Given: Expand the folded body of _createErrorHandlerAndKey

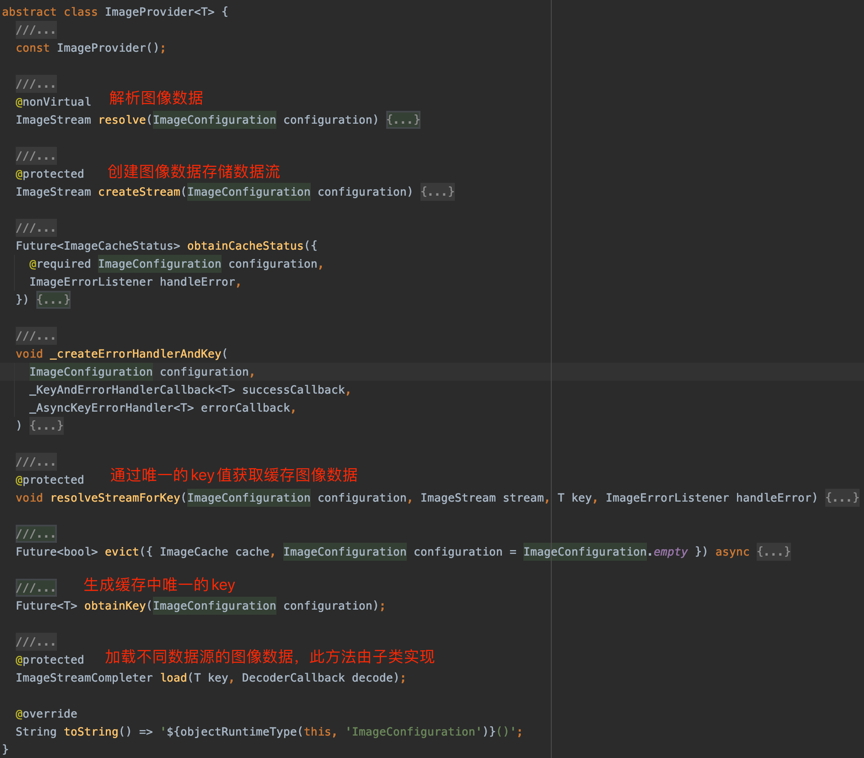Looking at the screenshot, I should tap(45, 425).
